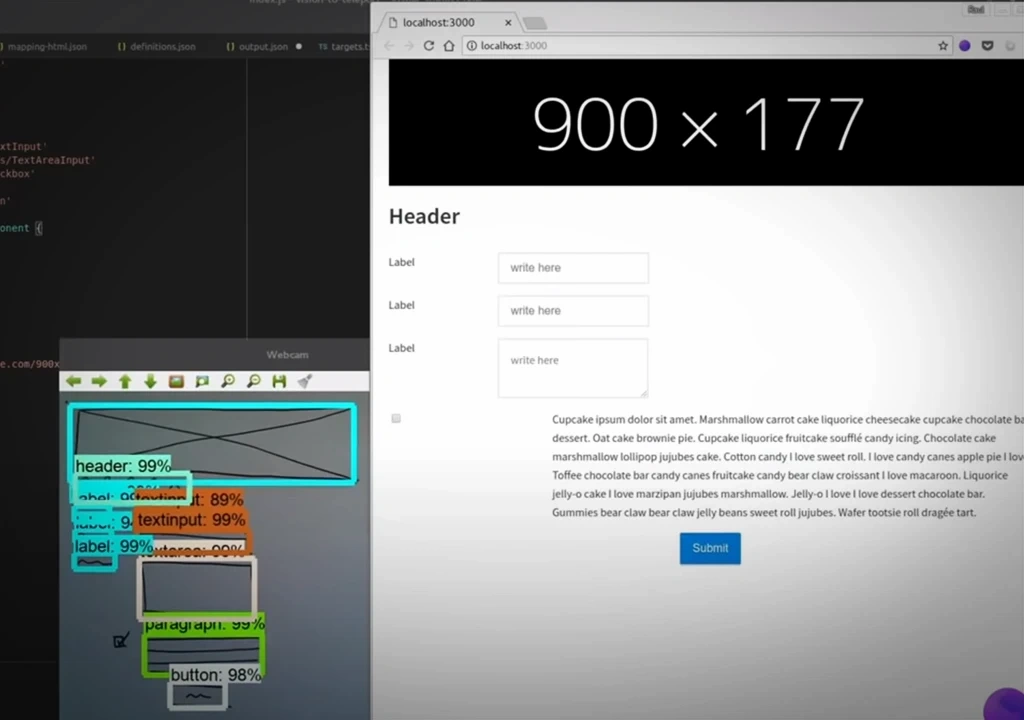Reload the localhost:3000 page

(429, 46)
